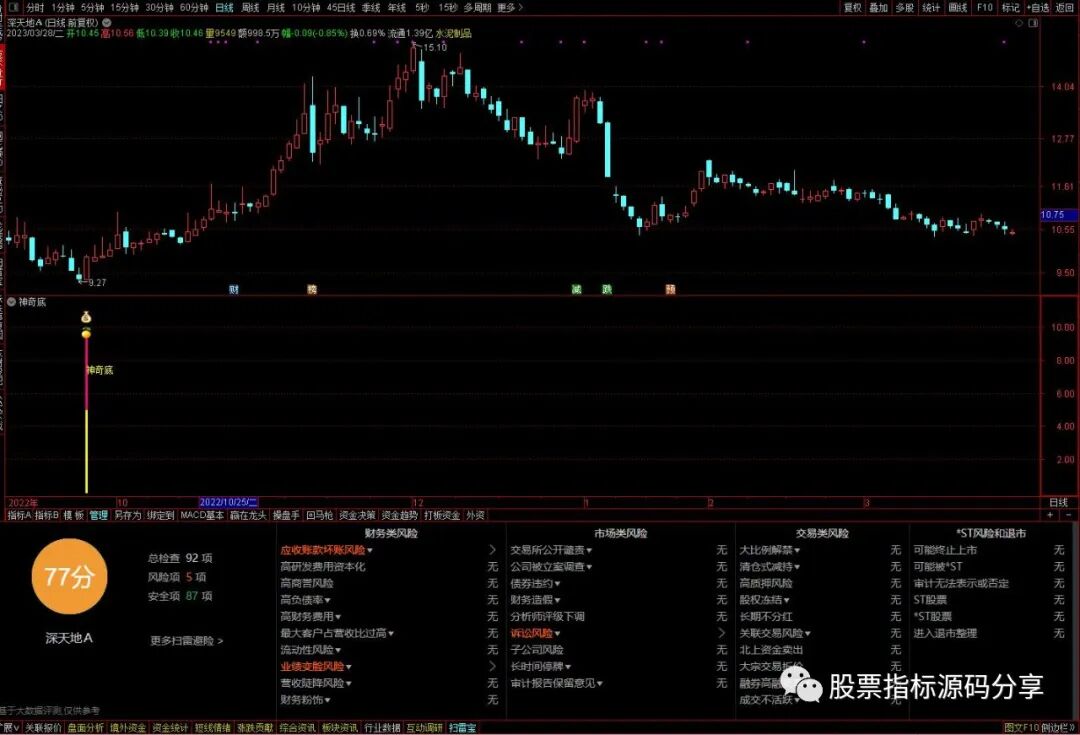
Task: Click the diamond icon at chart top-right
Action: 1019,23
